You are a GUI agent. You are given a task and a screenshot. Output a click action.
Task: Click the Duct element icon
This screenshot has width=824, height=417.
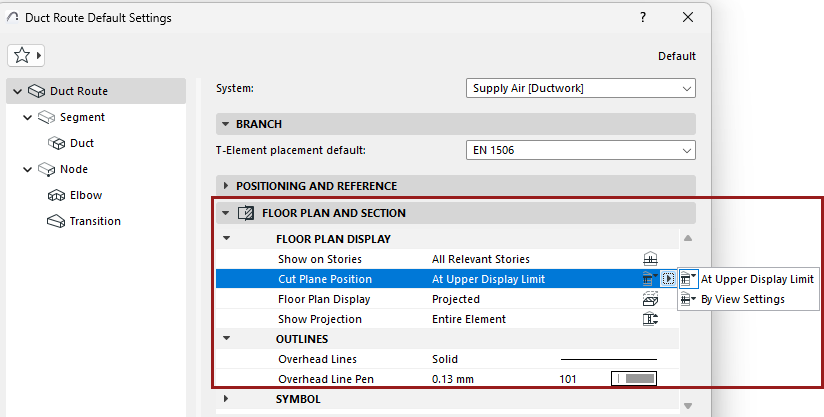(x=56, y=143)
